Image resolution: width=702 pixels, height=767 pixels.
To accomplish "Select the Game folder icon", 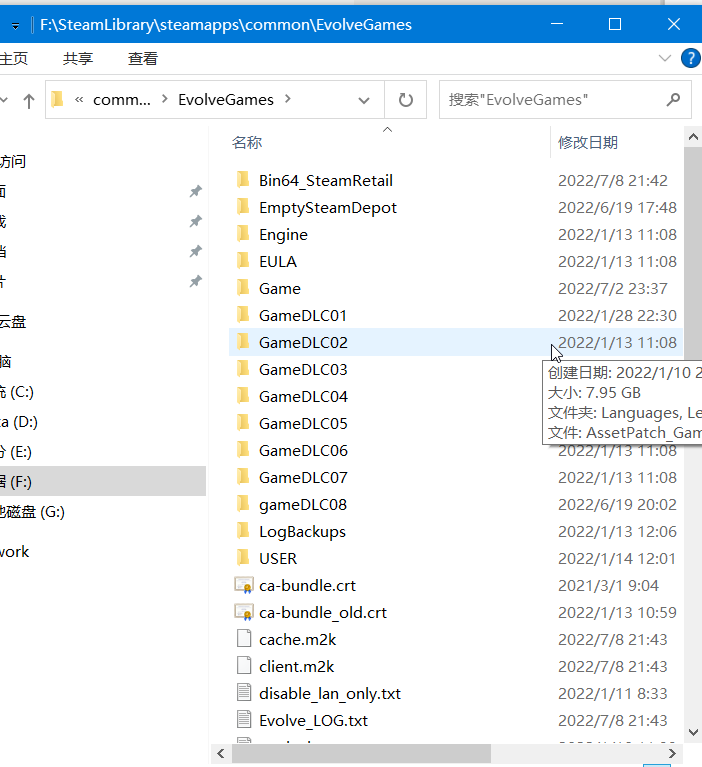I will tap(243, 288).
